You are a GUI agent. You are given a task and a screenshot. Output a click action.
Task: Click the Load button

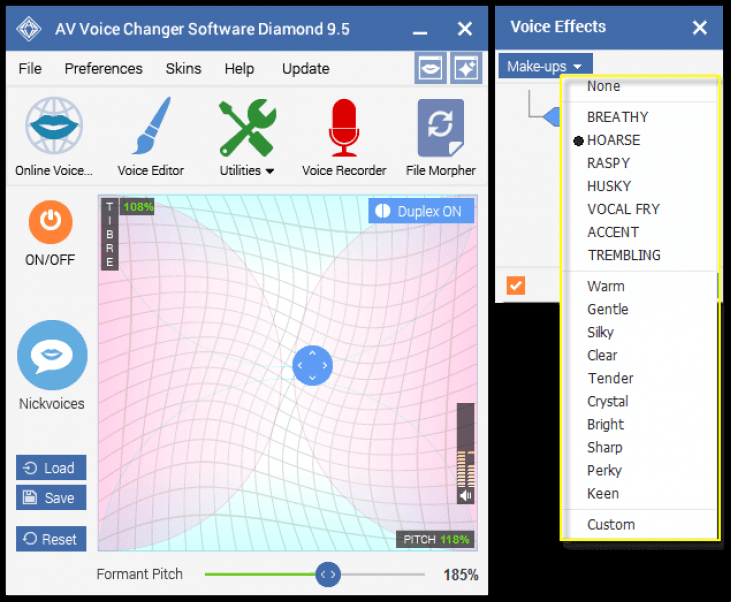point(51,467)
